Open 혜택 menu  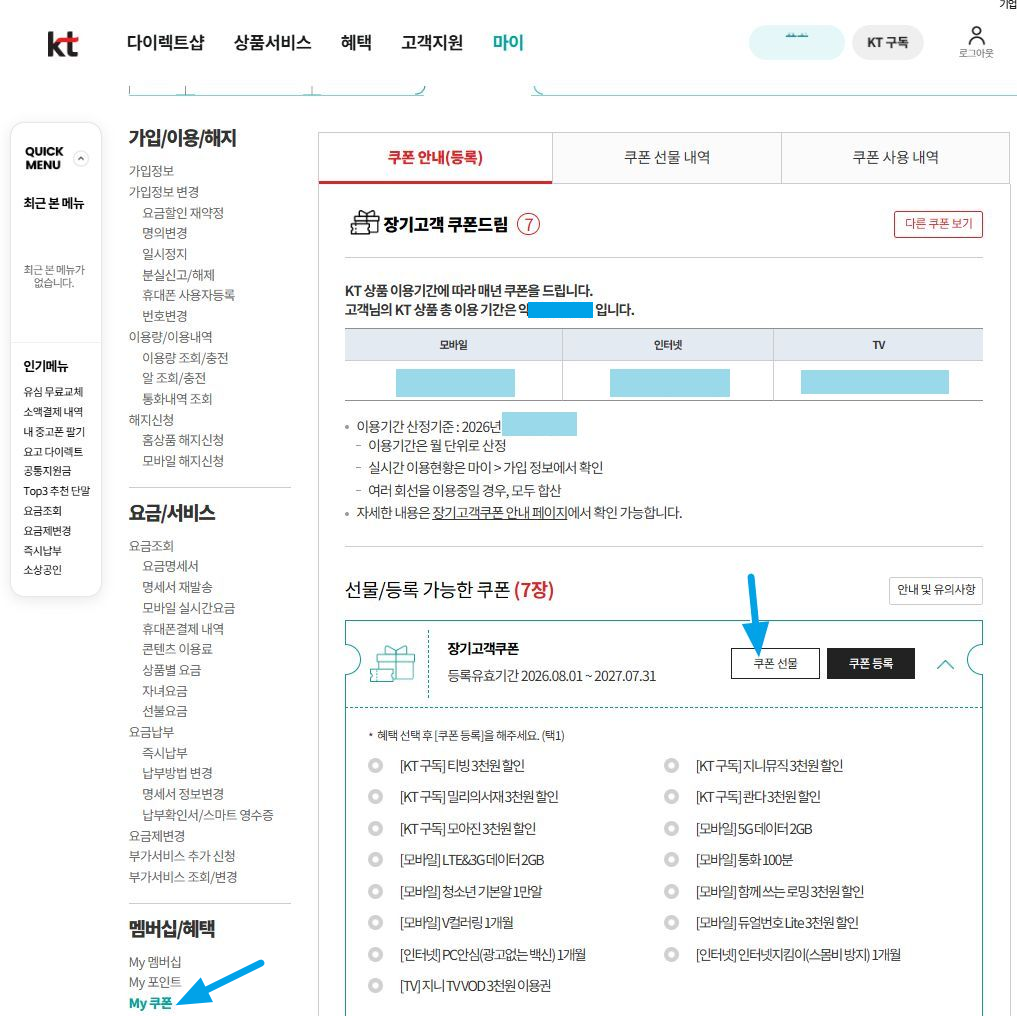[x=356, y=43]
